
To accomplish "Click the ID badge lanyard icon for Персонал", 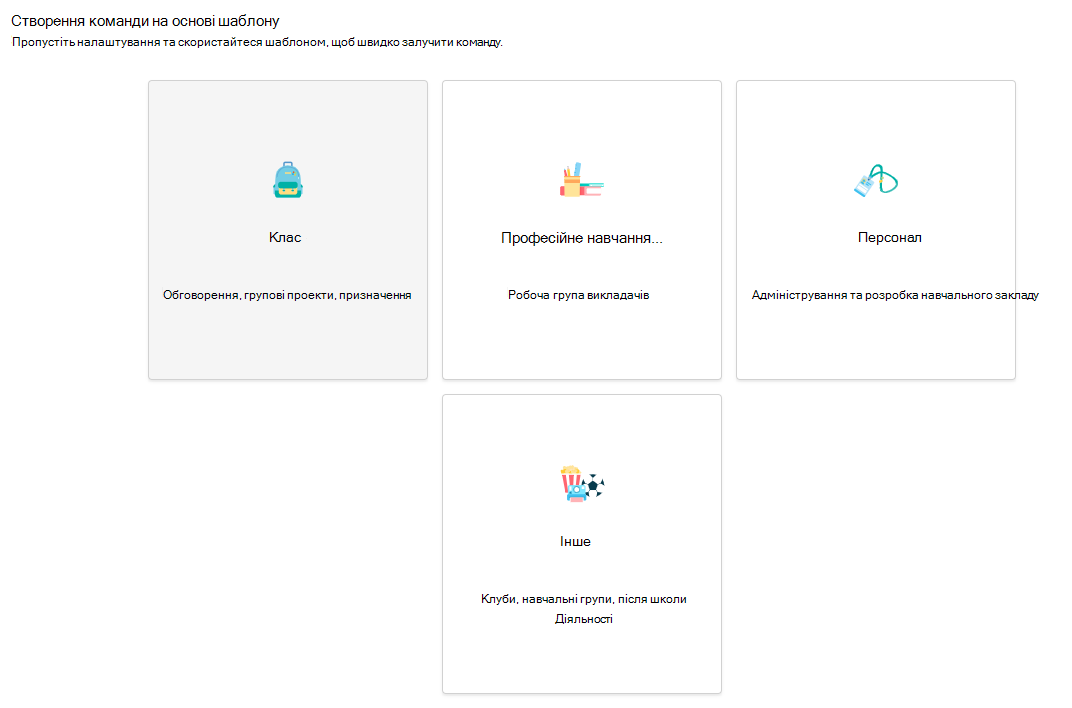I will click(876, 180).
